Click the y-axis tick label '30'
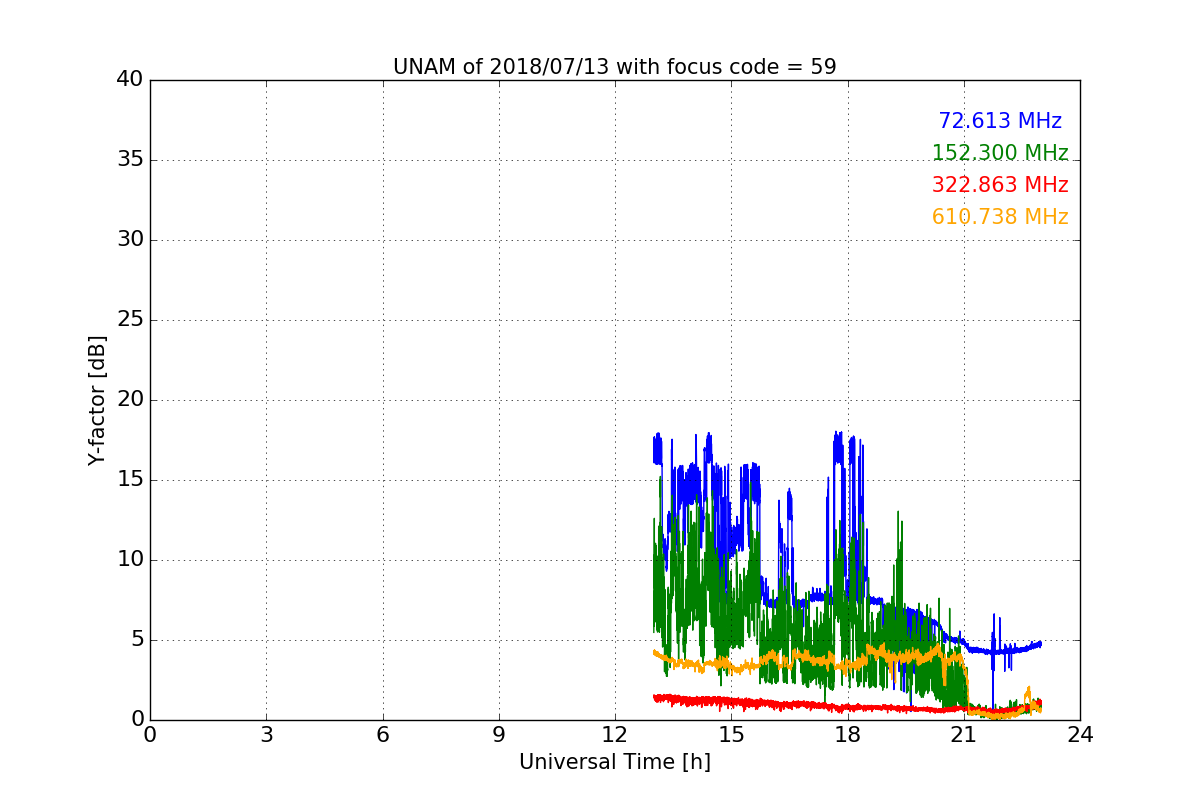The height and width of the screenshot is (800, 1200). tap(130, 240)
